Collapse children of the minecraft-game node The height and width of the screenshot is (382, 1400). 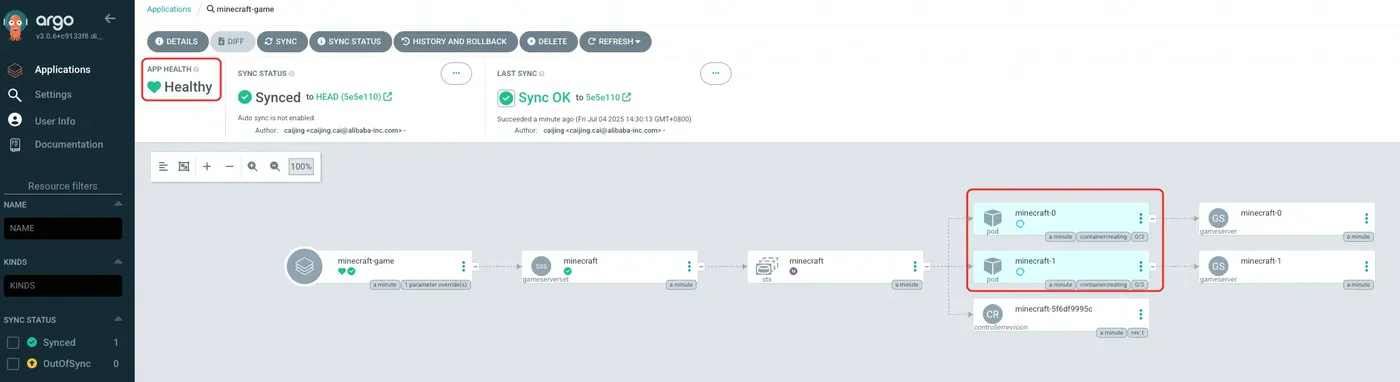[x=476, y=266]
